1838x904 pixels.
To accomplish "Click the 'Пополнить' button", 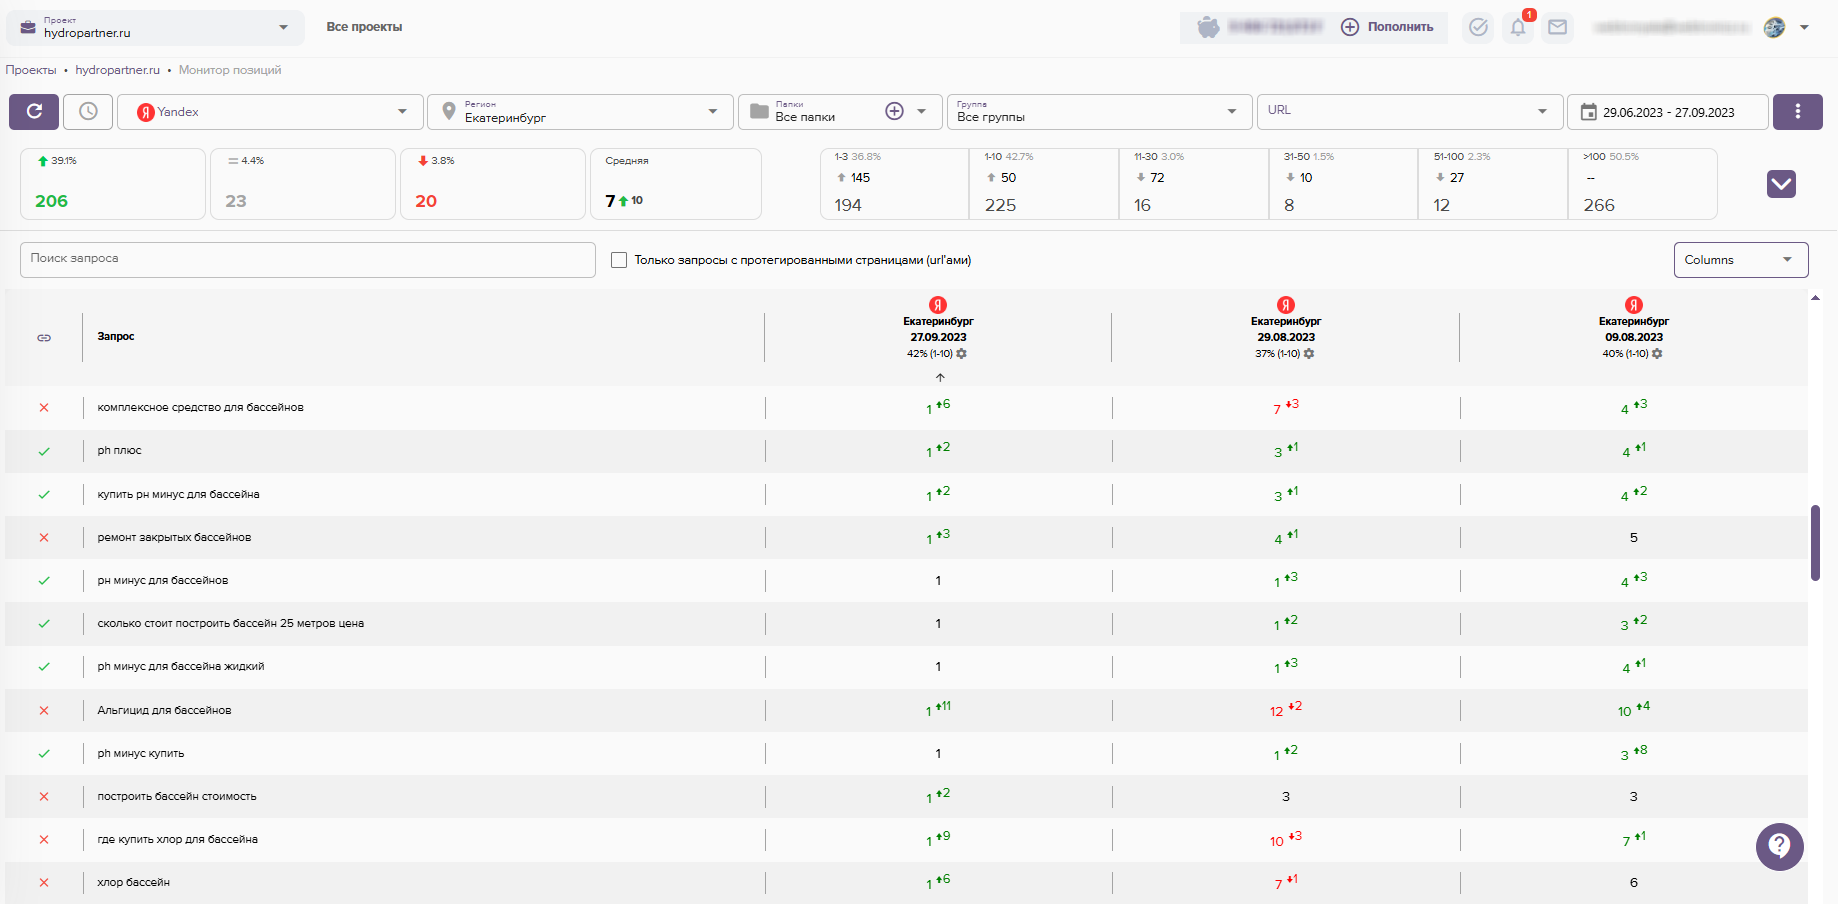I will 1387,27.
